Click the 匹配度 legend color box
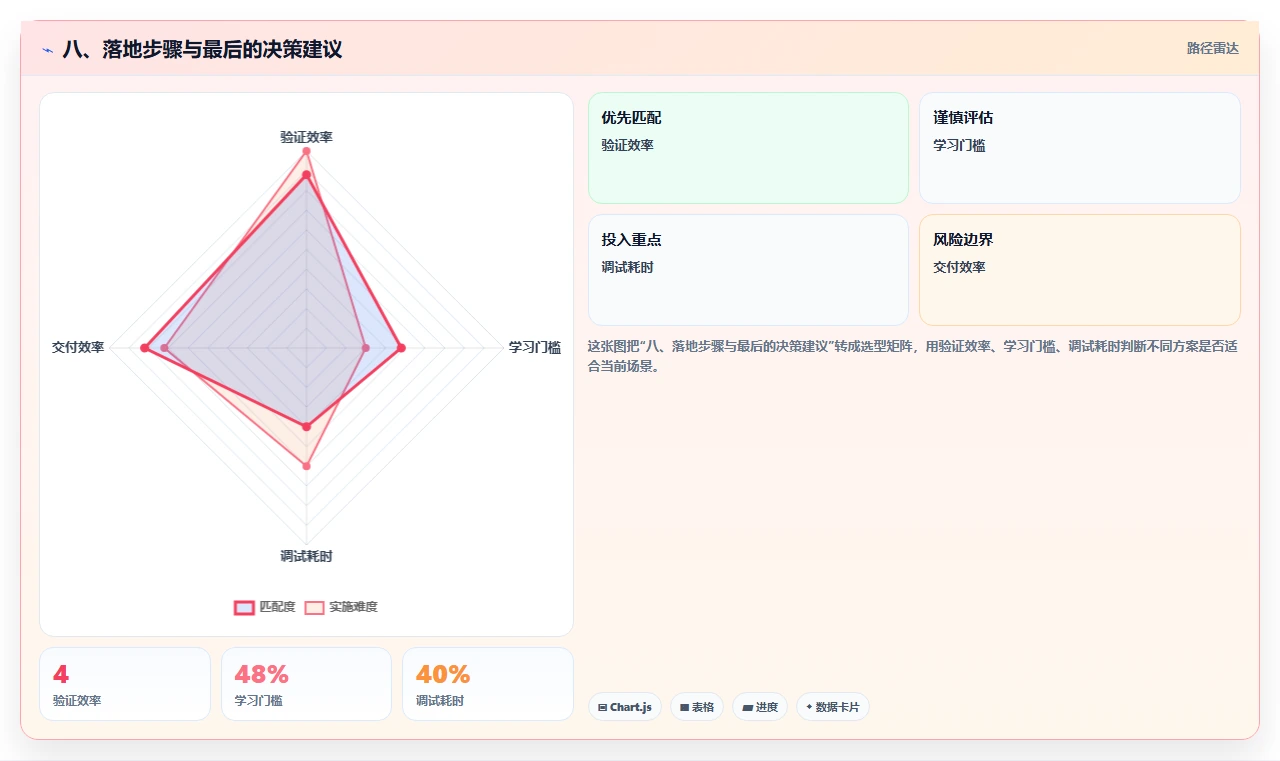 pyautogui.click(x=244, y=607)
